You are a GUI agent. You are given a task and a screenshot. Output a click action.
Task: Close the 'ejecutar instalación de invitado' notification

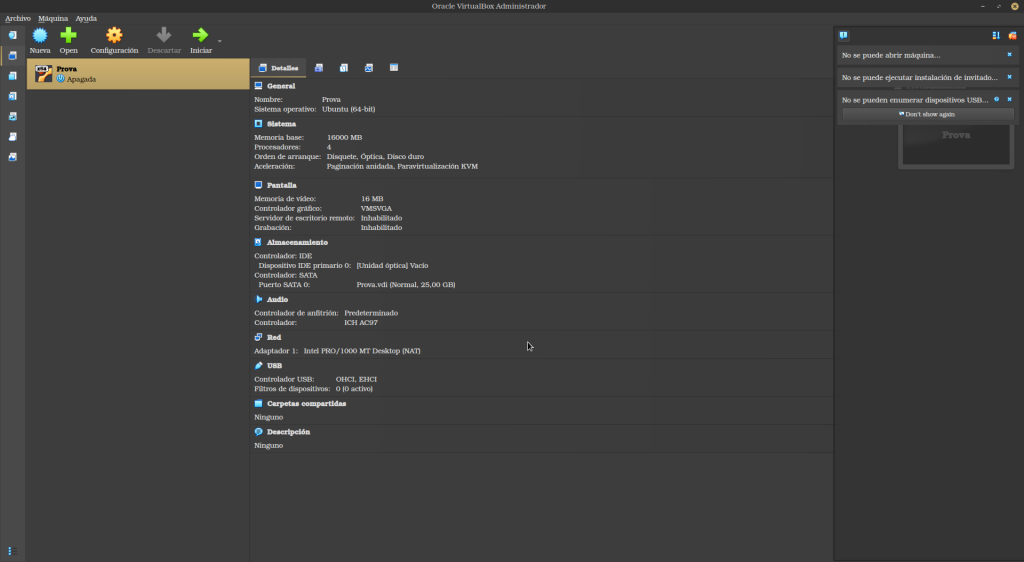click(1009, 77)
